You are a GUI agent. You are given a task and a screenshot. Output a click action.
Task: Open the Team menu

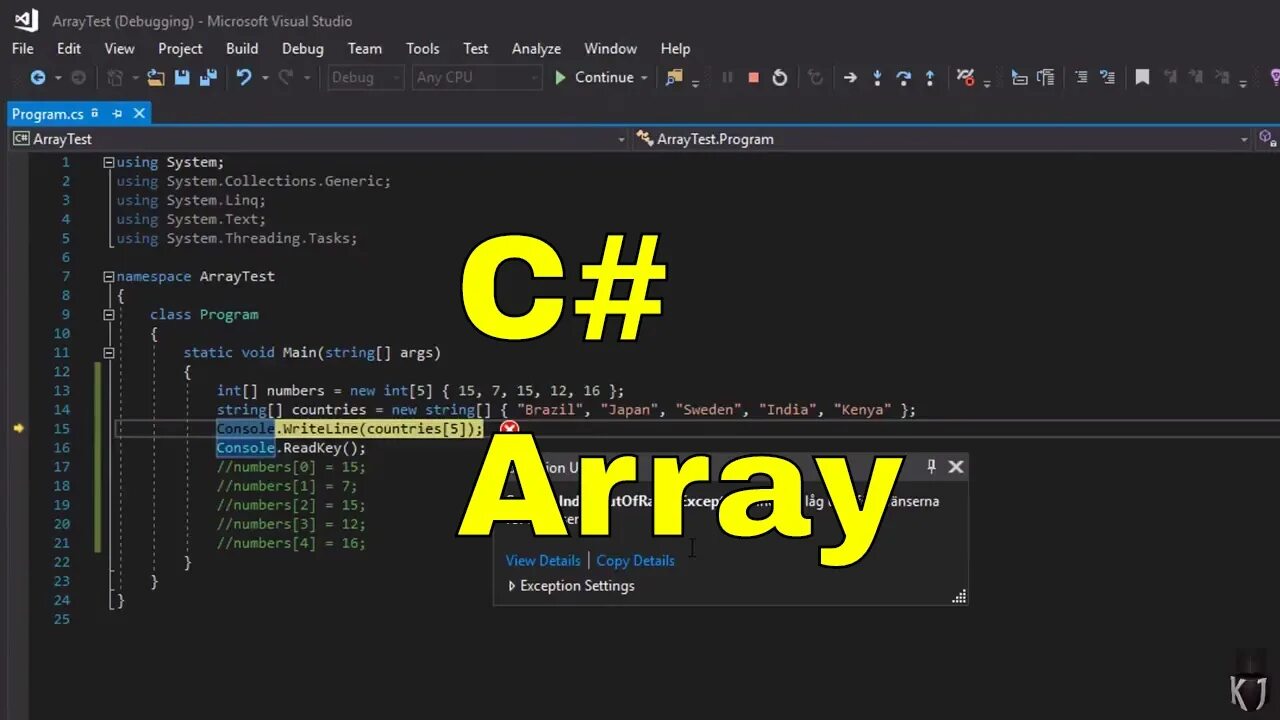tap(364, 48)
